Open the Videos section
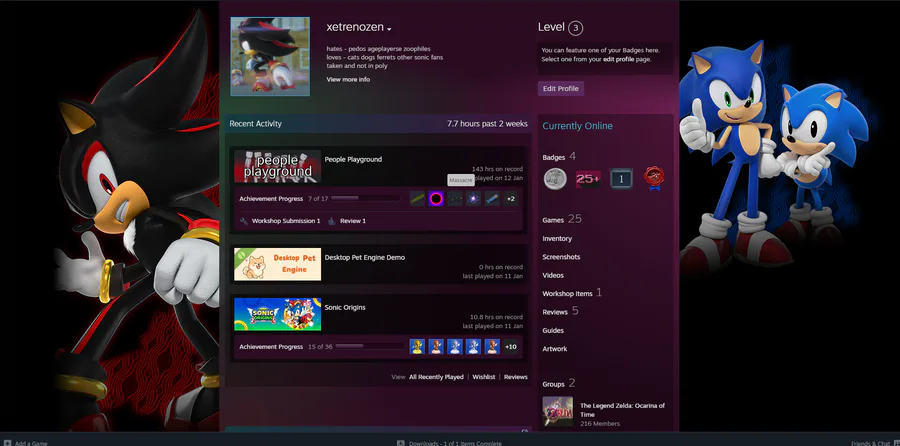The image size is (900, 446). pos(553,276)
